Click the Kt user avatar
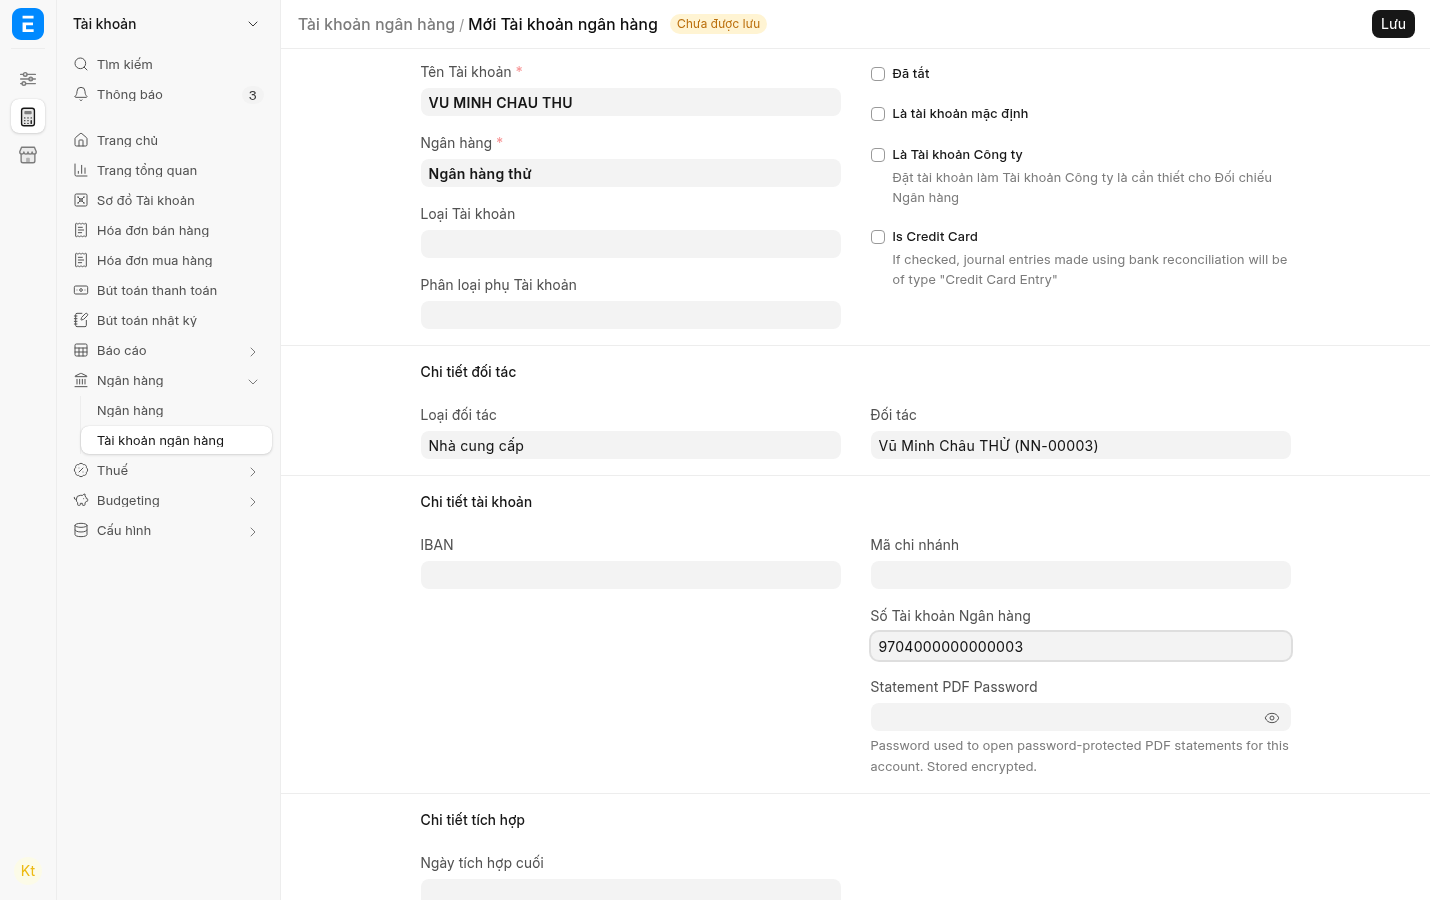Screen dimensions: 1440x900 point(28,871)
